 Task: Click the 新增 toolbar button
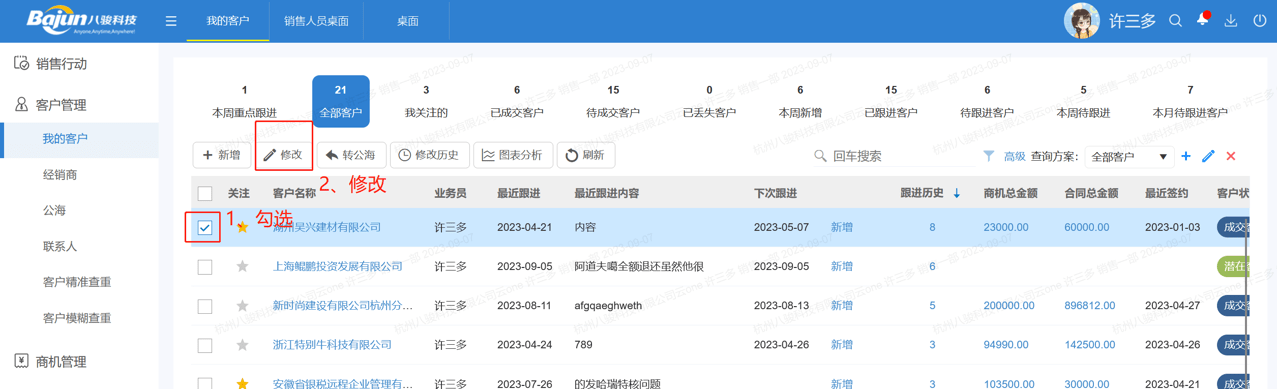pyautogui.click(x=222, y=156)
